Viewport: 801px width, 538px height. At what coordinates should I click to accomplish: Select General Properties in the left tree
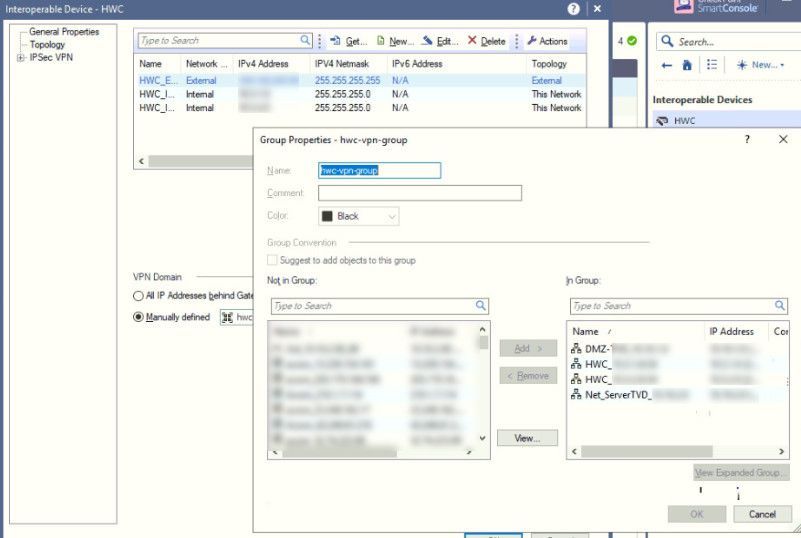[x=64, y=32]
